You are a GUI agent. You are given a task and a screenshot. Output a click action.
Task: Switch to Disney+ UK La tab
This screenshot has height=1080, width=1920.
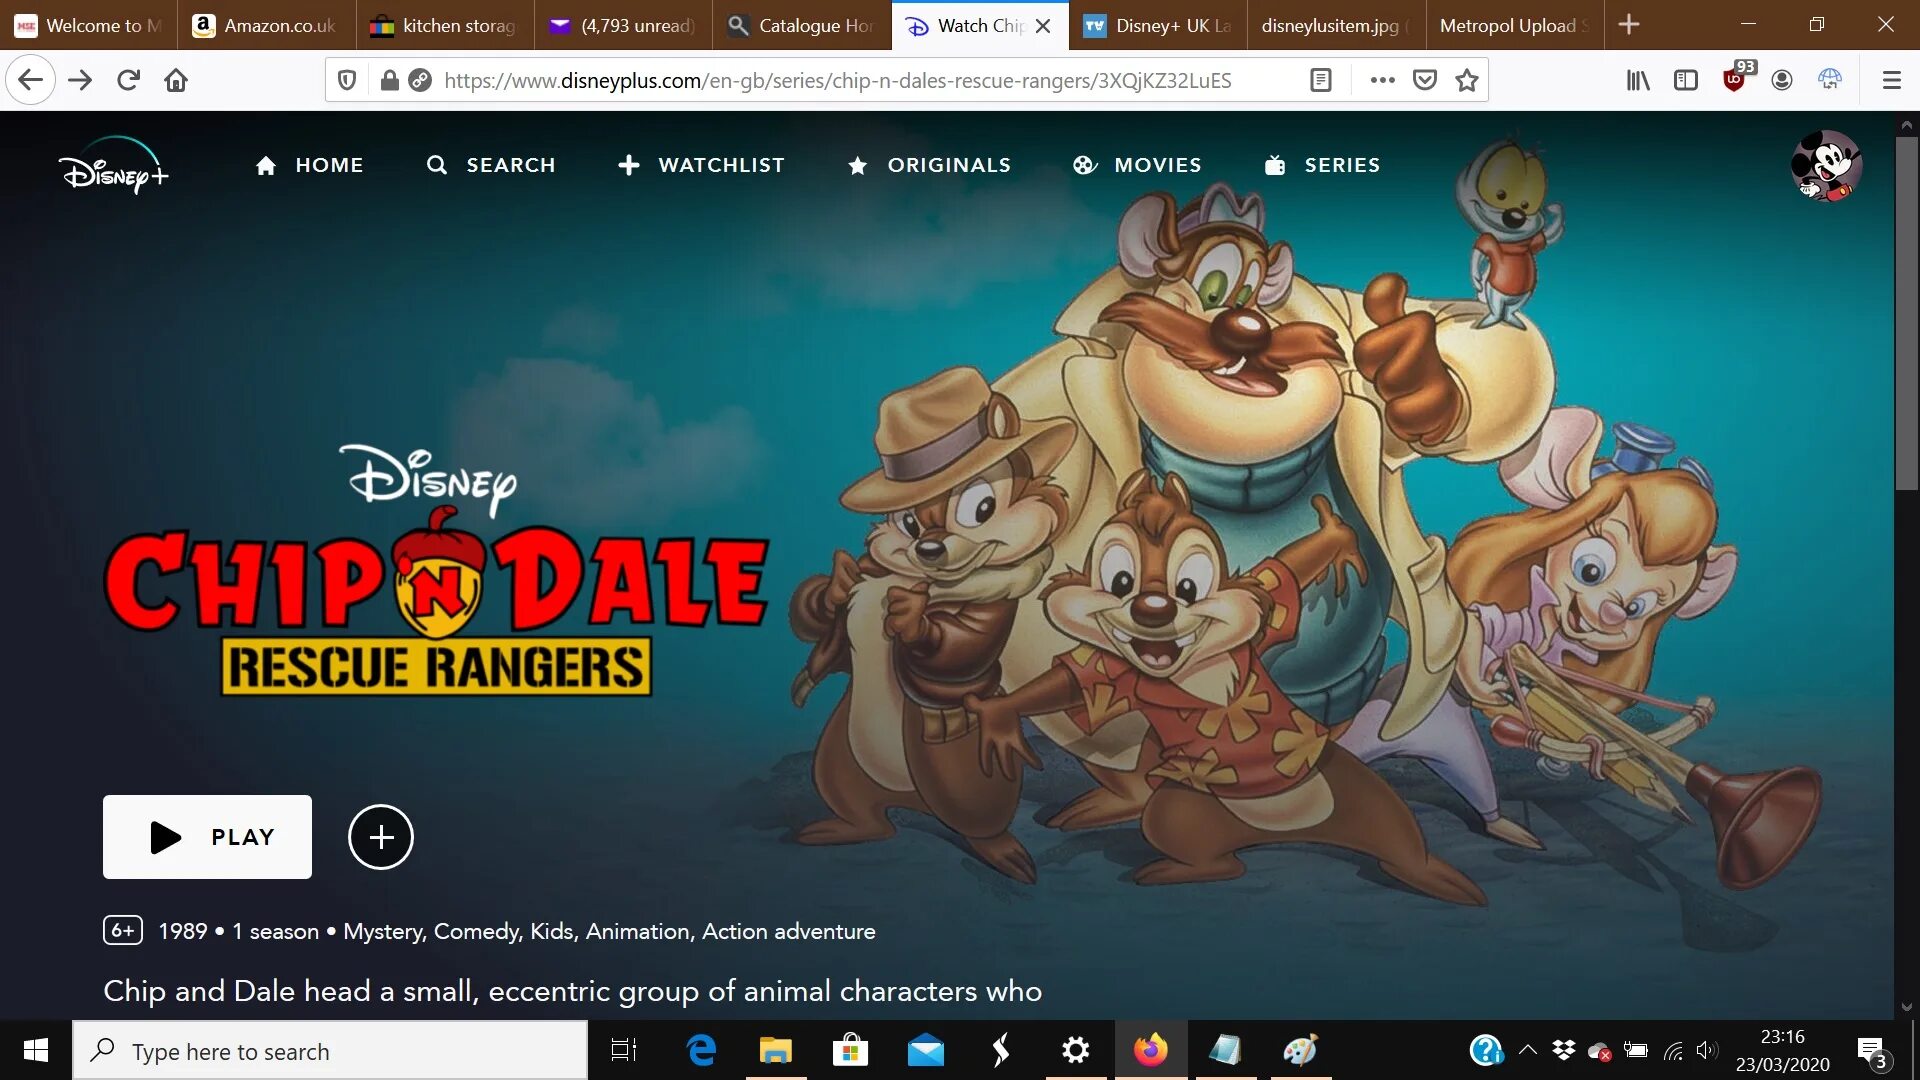click(x=1158, y=25)
